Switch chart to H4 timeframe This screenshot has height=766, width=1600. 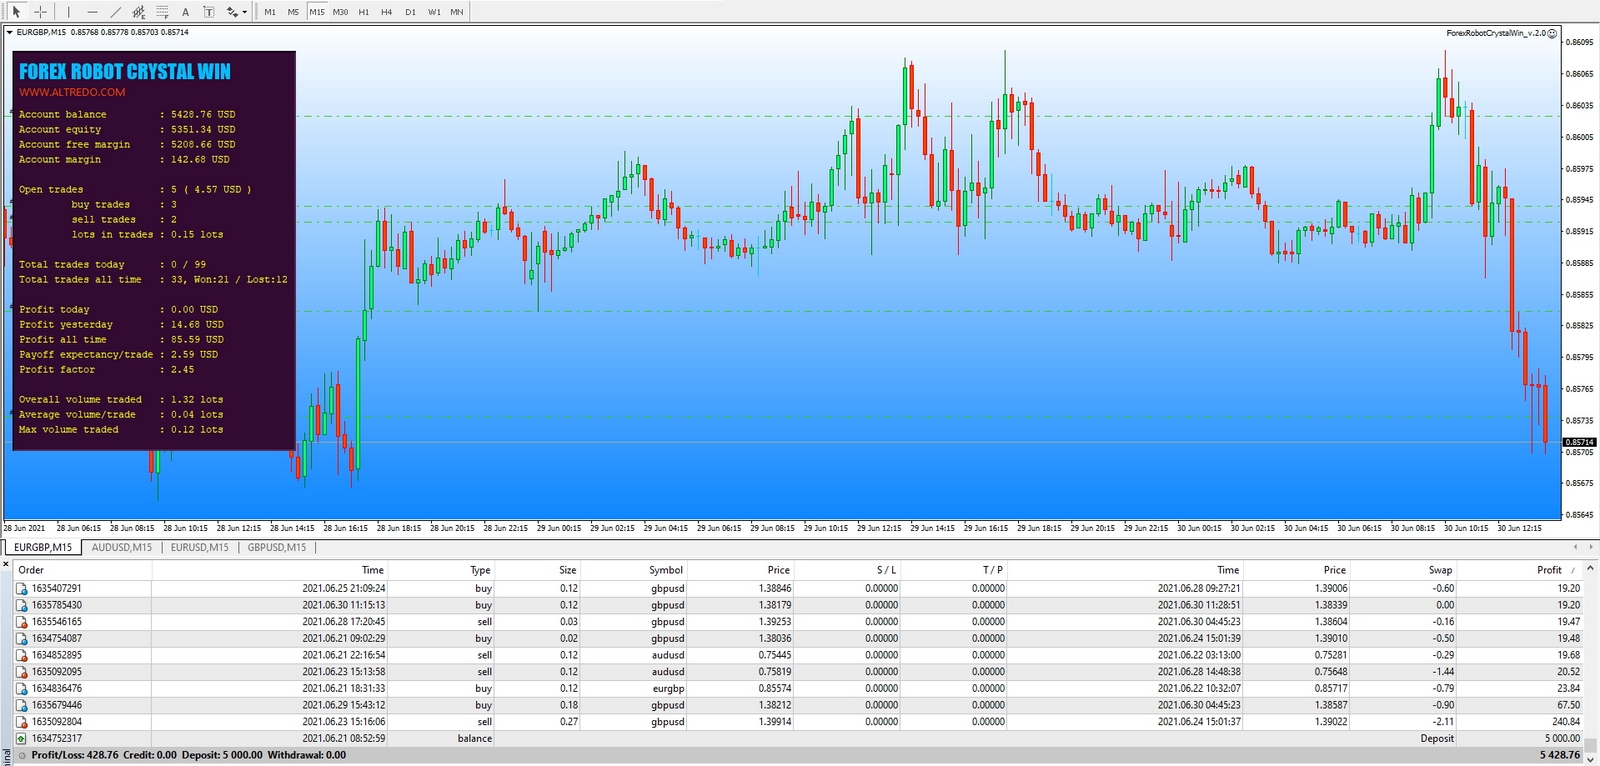click(x=387, y=12)
